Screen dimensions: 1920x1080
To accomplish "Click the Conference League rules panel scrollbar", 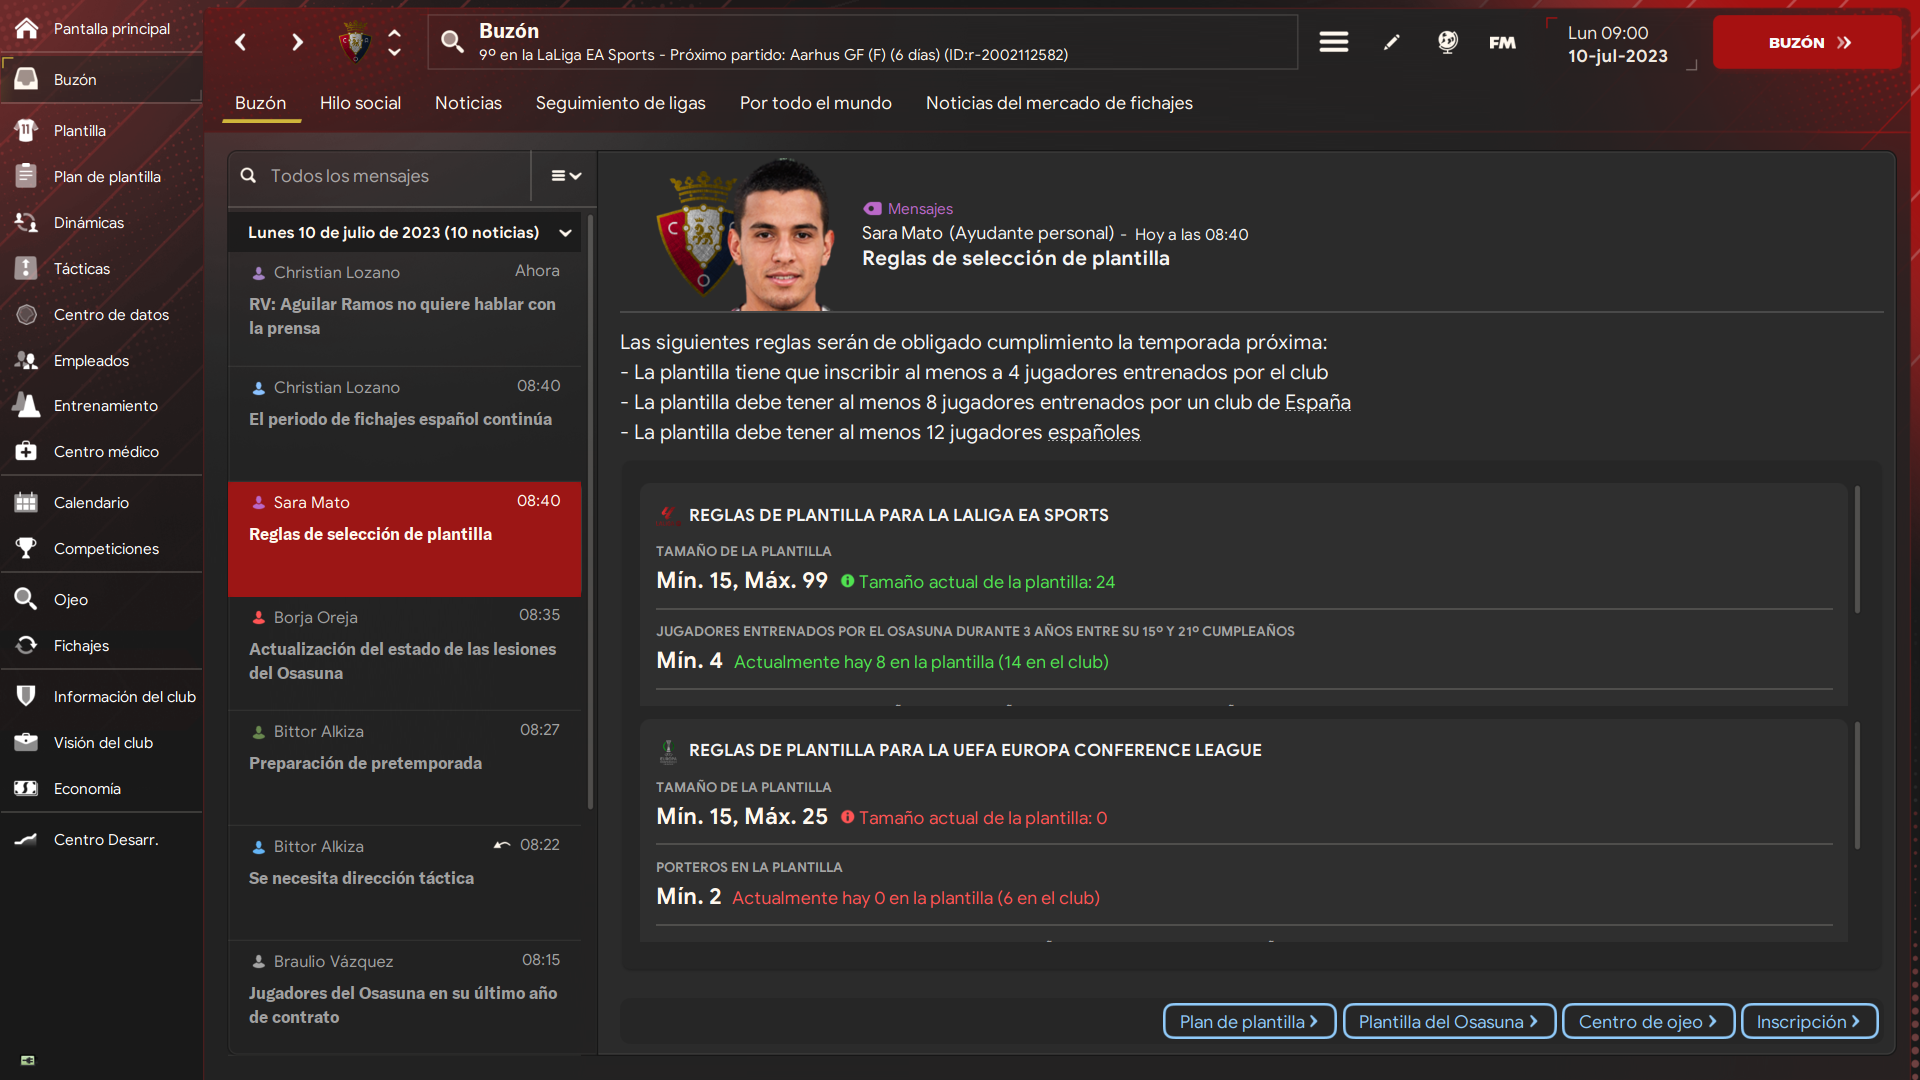I will (x=1857, y=785).
